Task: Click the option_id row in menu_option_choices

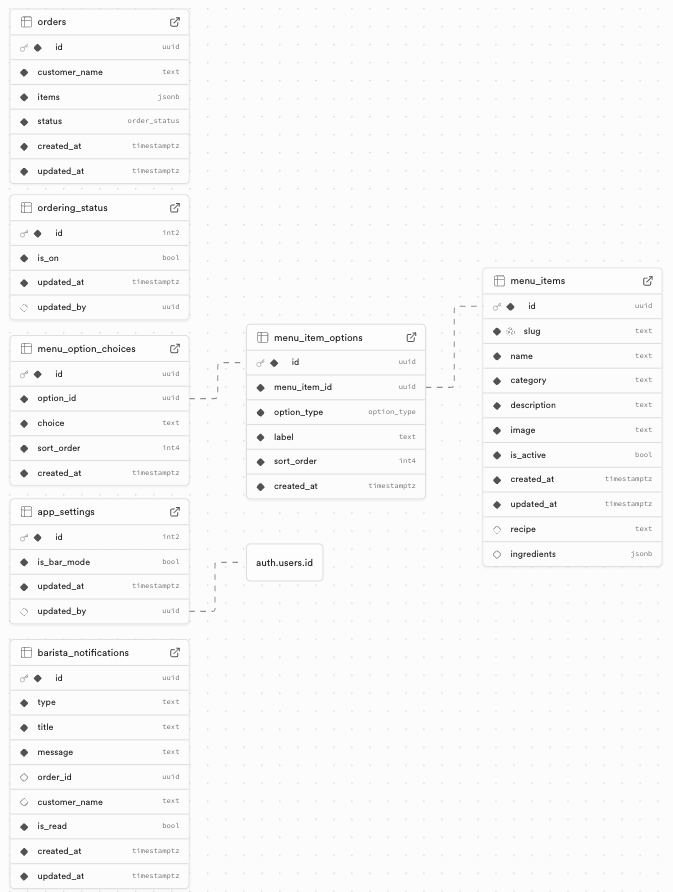Action: coord(57,398)
